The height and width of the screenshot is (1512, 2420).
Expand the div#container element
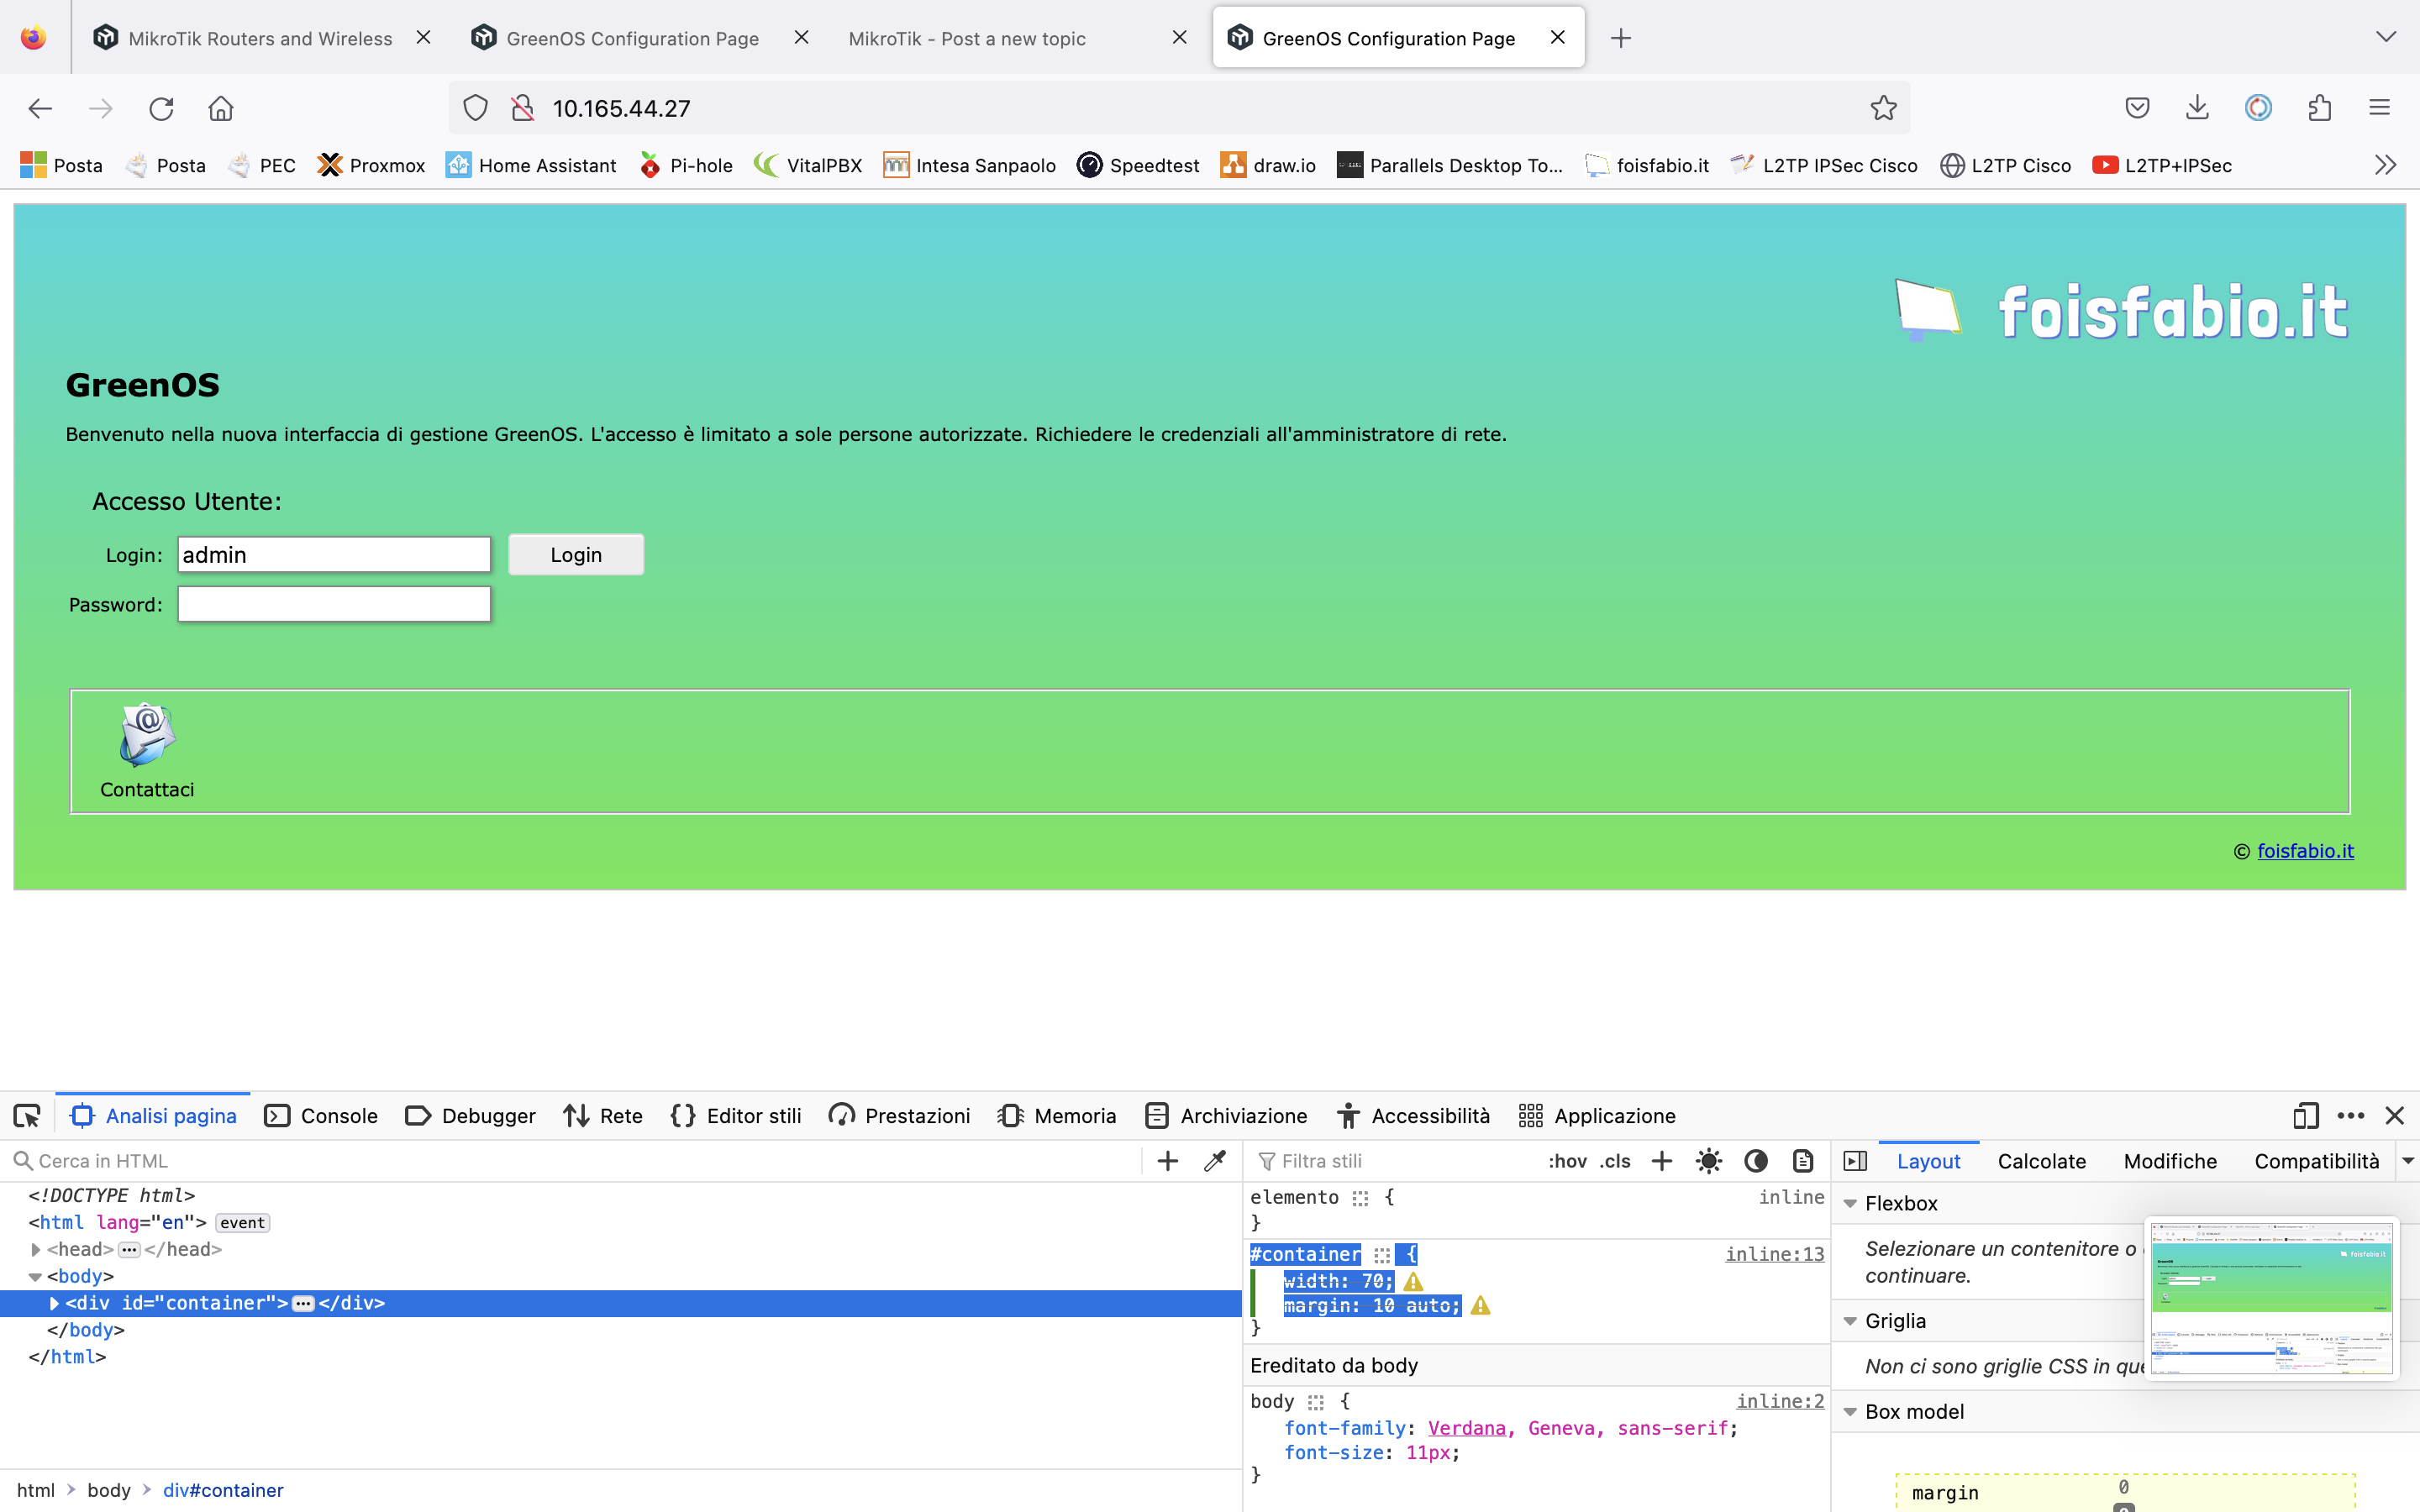[x=53, y=1302]
